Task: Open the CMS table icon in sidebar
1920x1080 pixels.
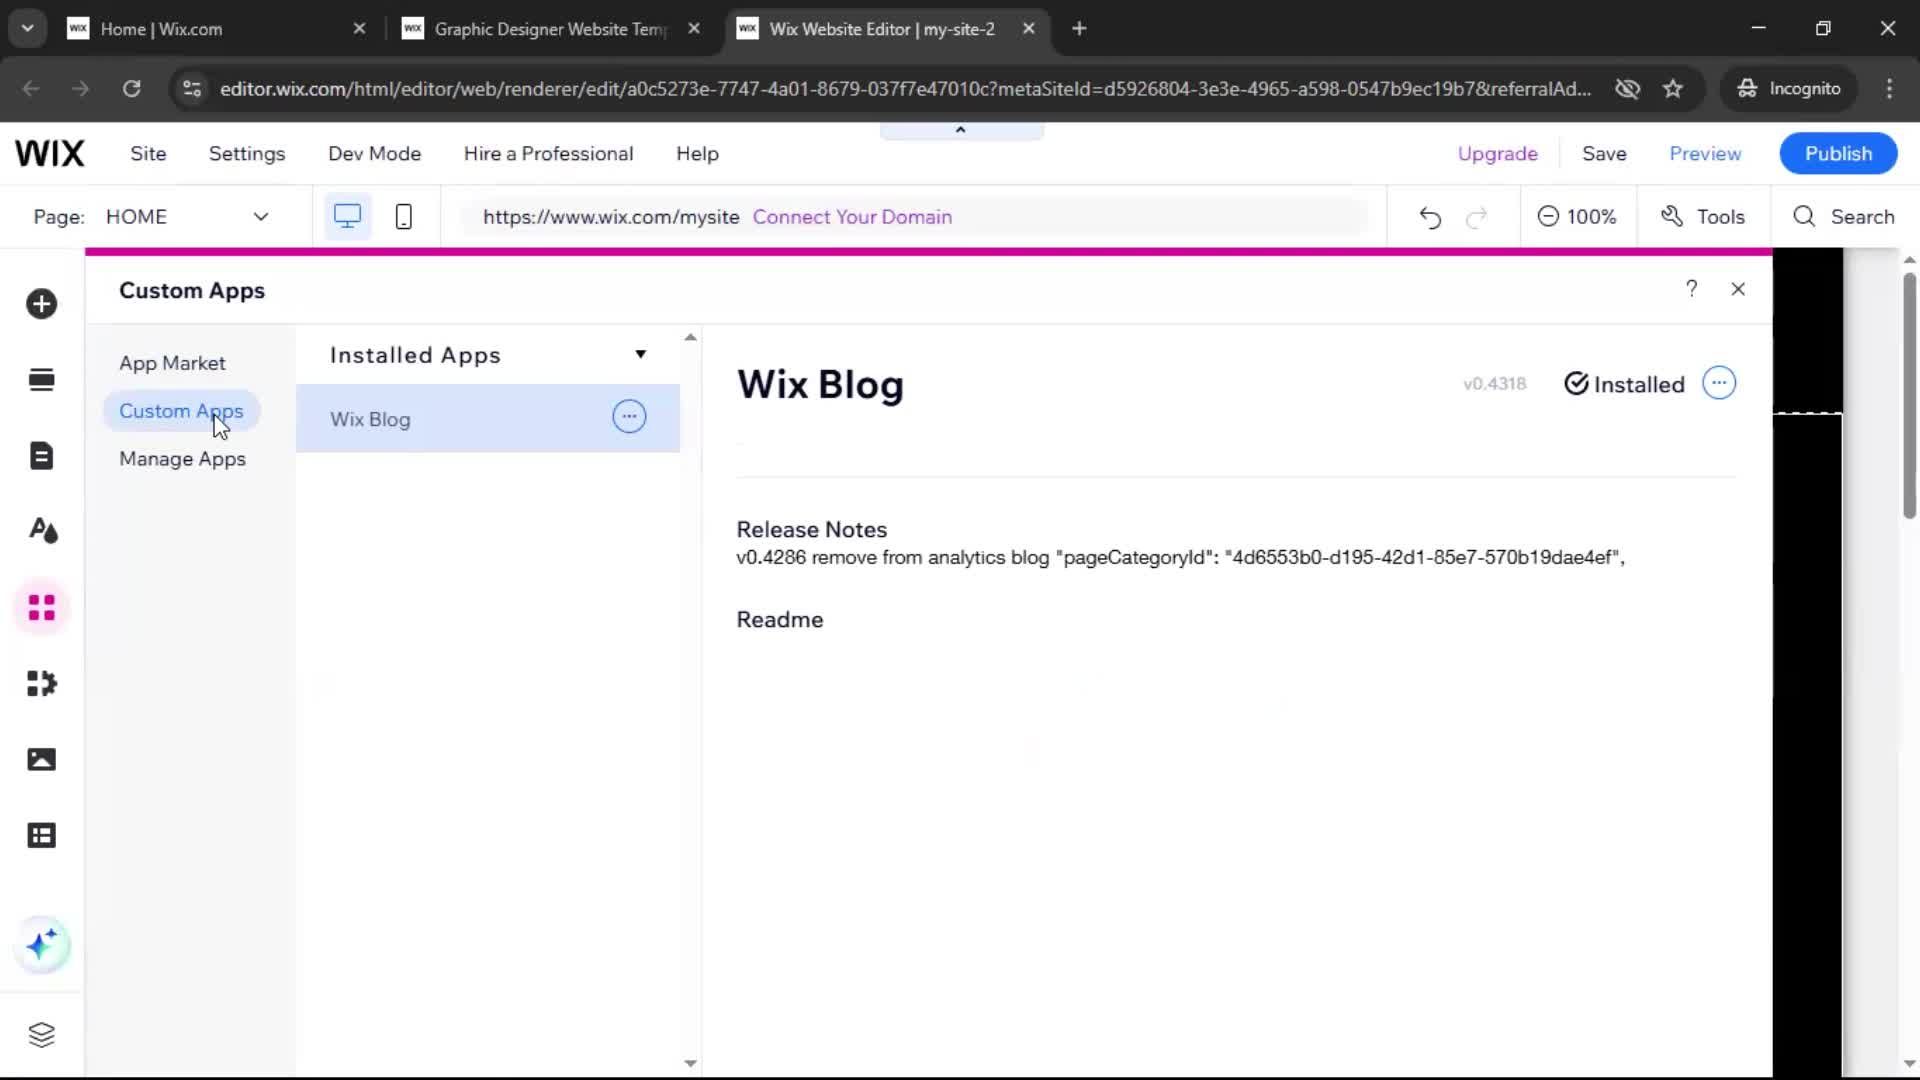Action: (41, 836)
